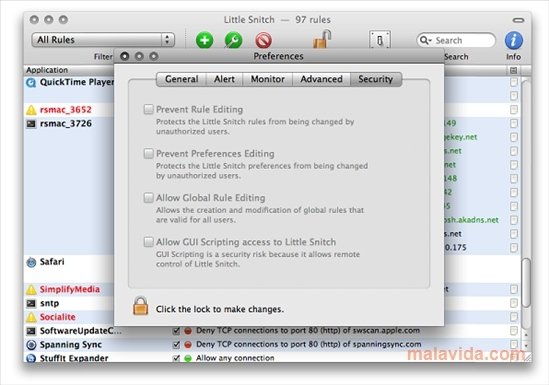Select the Security tab

376,79
